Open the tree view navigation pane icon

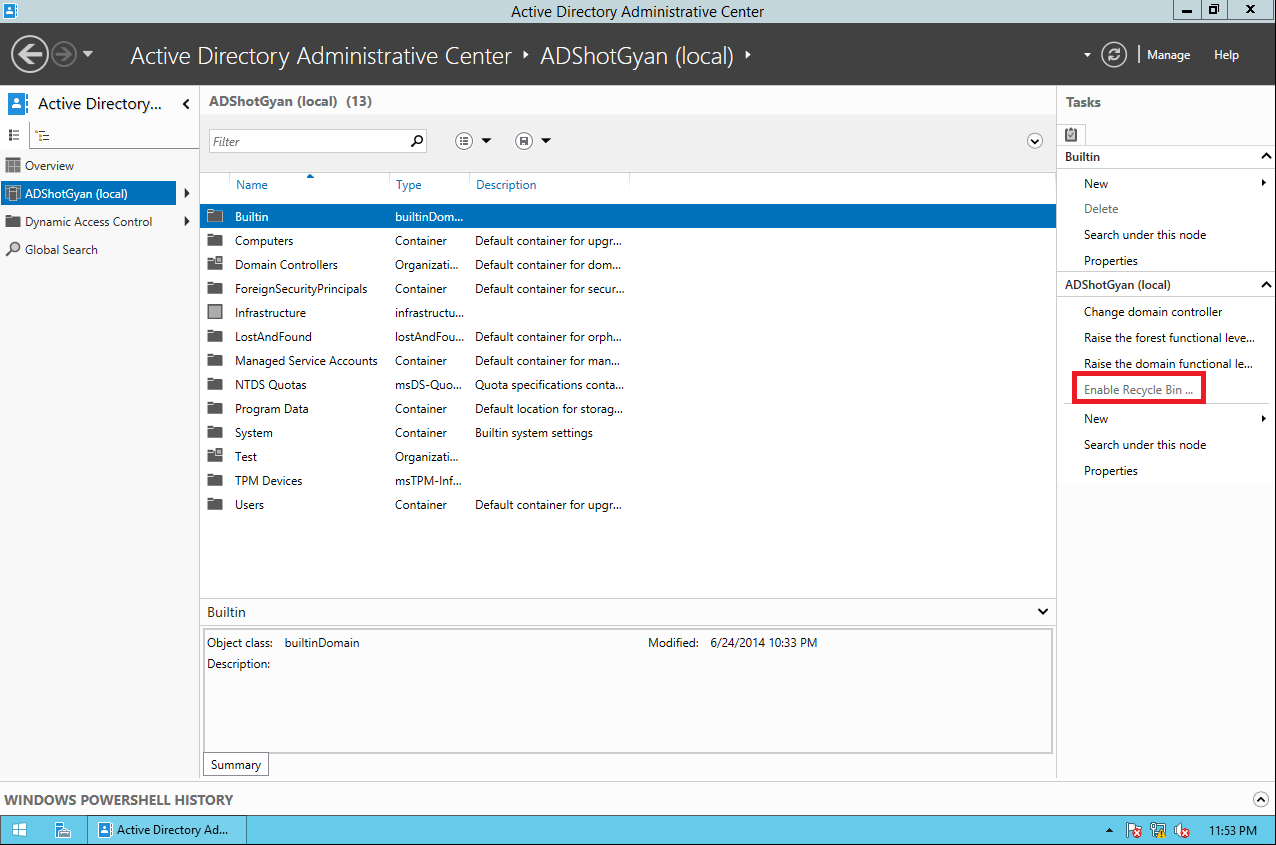(x=40, y=135)
